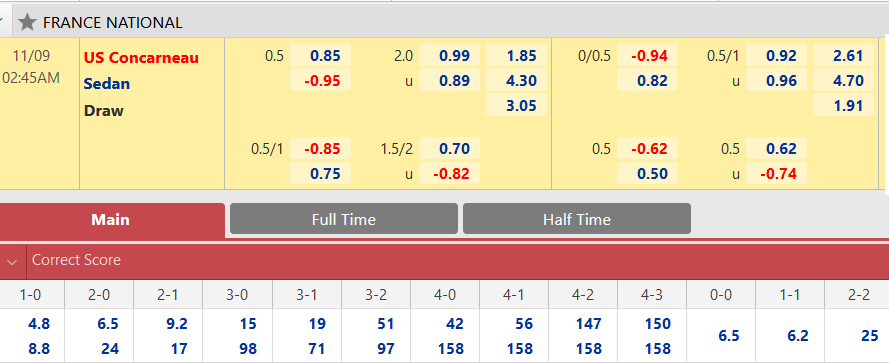Open the US Concarneau team link

tap(141, 57)
